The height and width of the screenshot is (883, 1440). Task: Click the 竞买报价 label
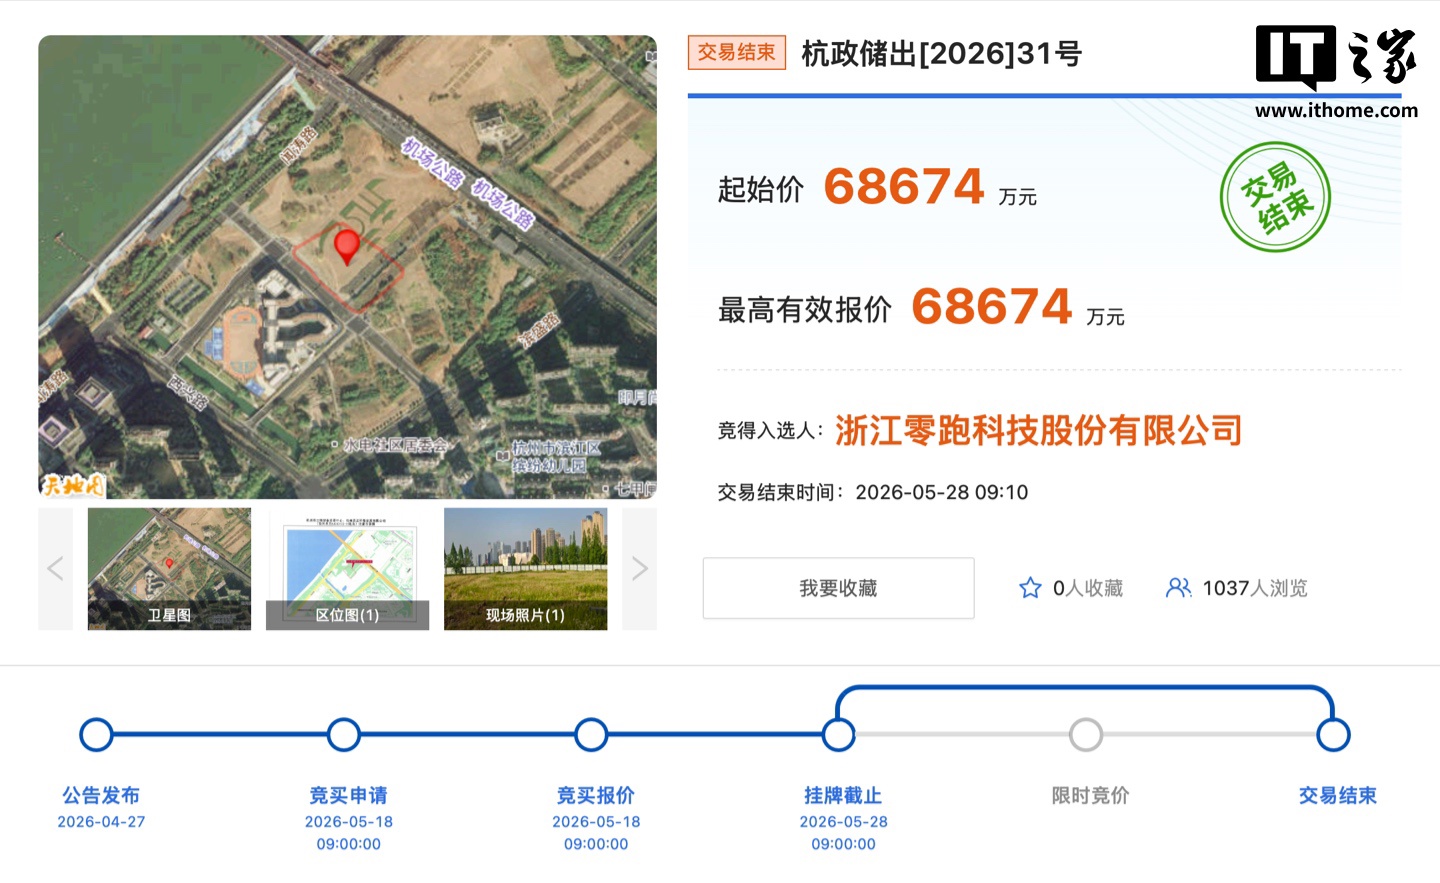point(596,796)
